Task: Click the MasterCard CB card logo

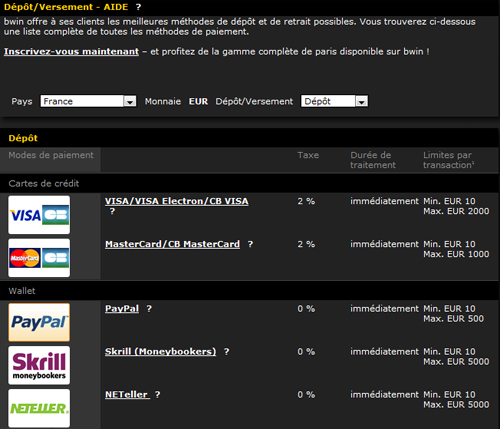Action: (39, 258)
